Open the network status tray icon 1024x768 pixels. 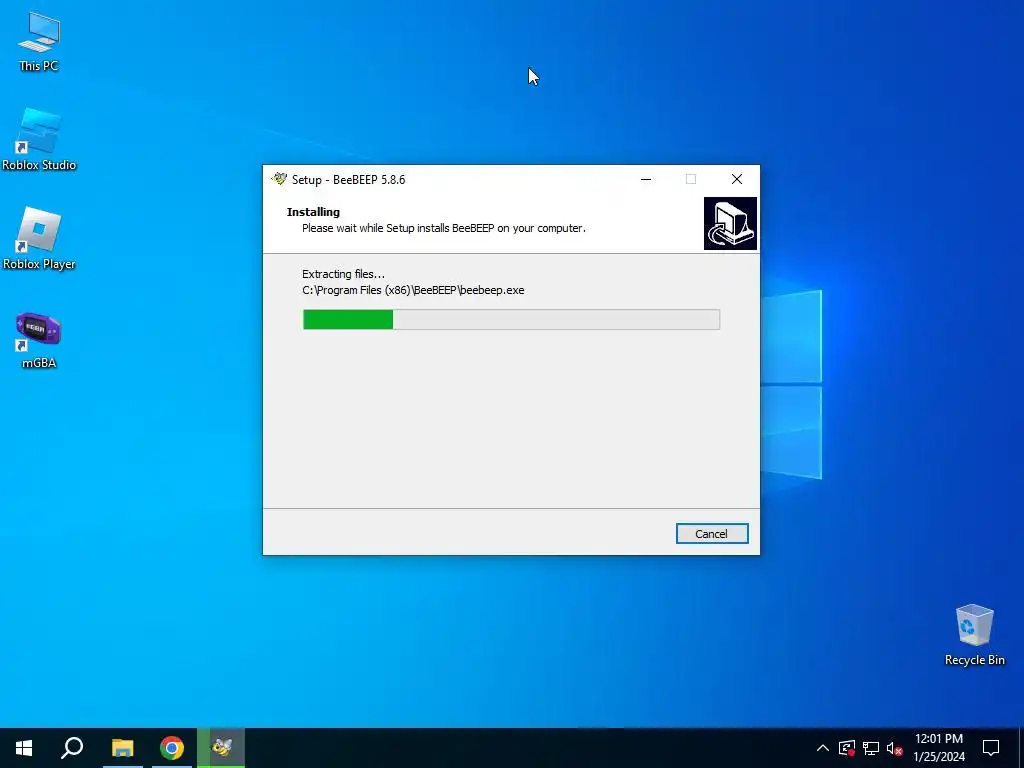tap(871, 748)
